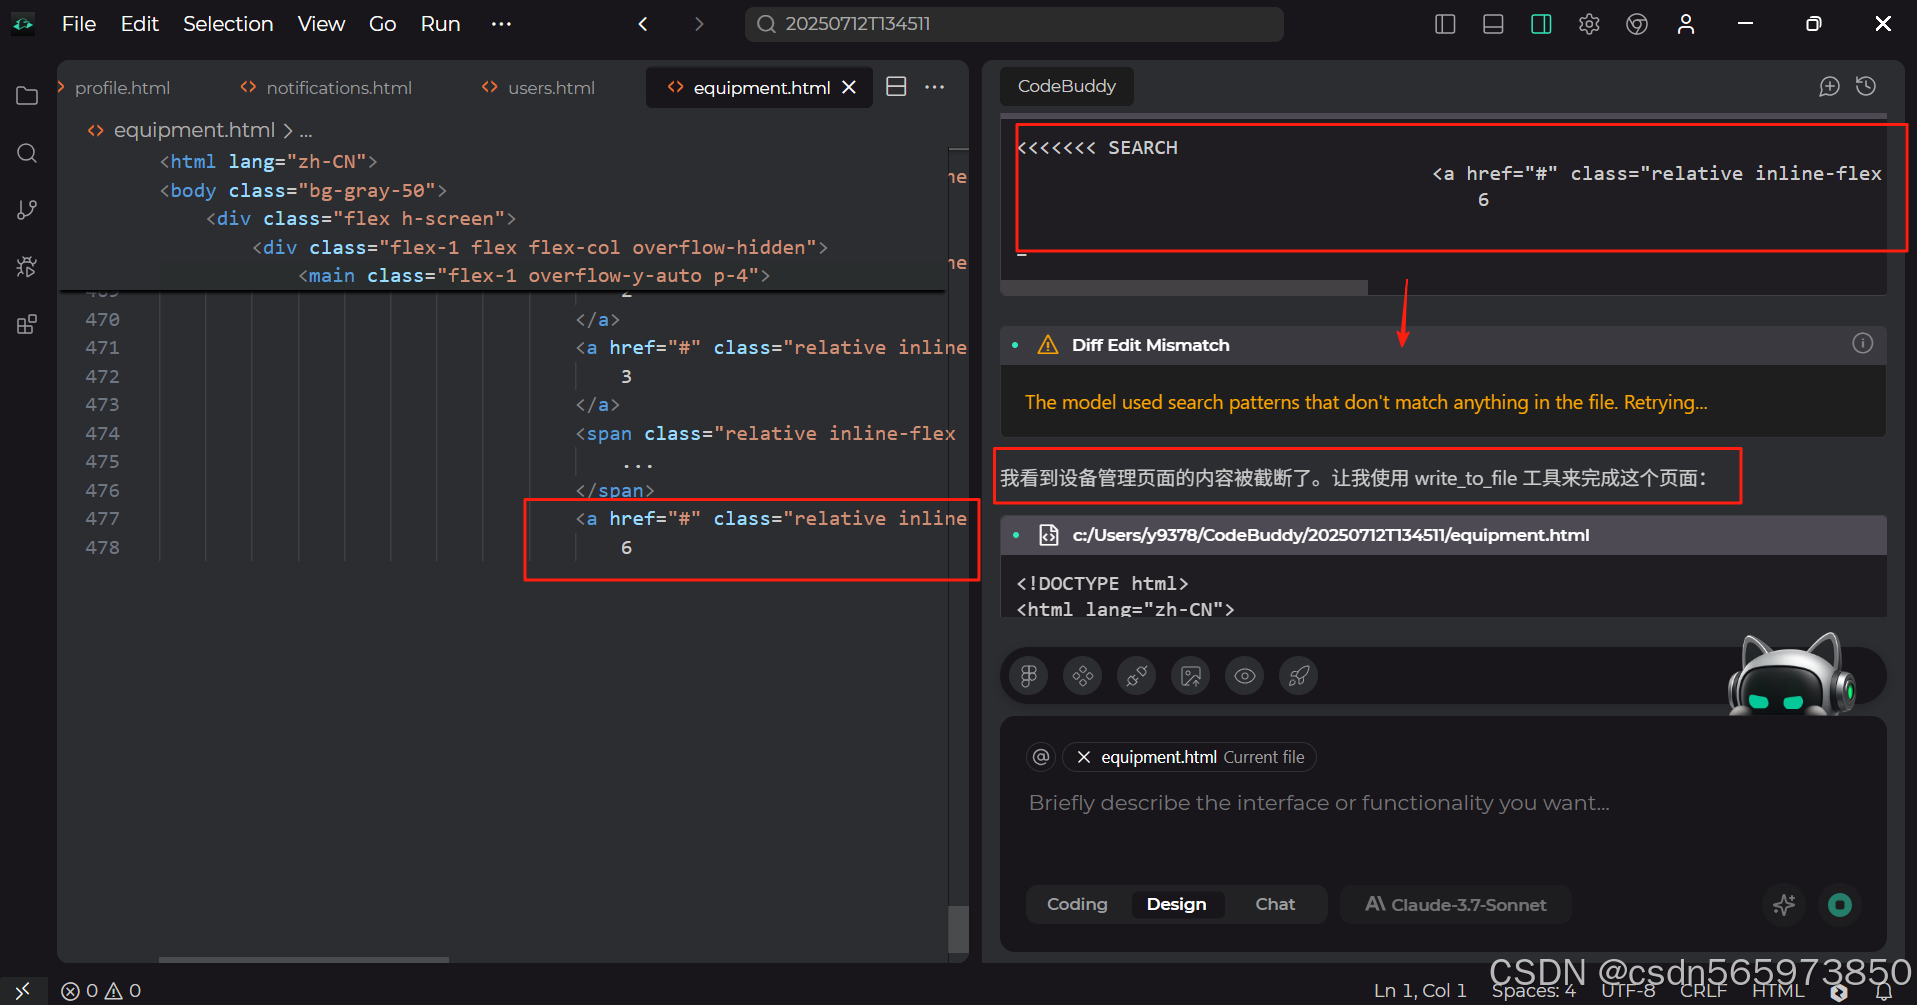The image size is (1917, 1005).
Task: Open the Search view in activity bar
Action: [27, 153]
